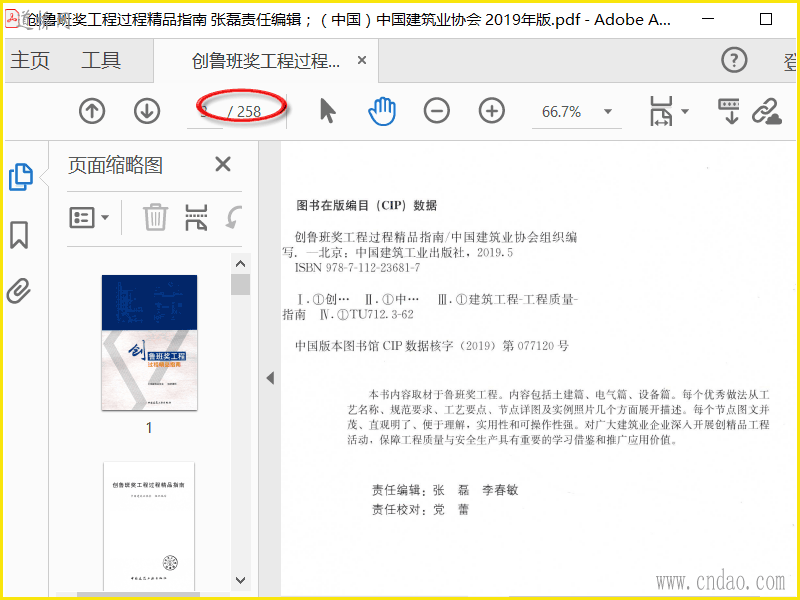Zoom in with the plus button
This screenshot has width=800, height=600.
(x=492, y=111)
